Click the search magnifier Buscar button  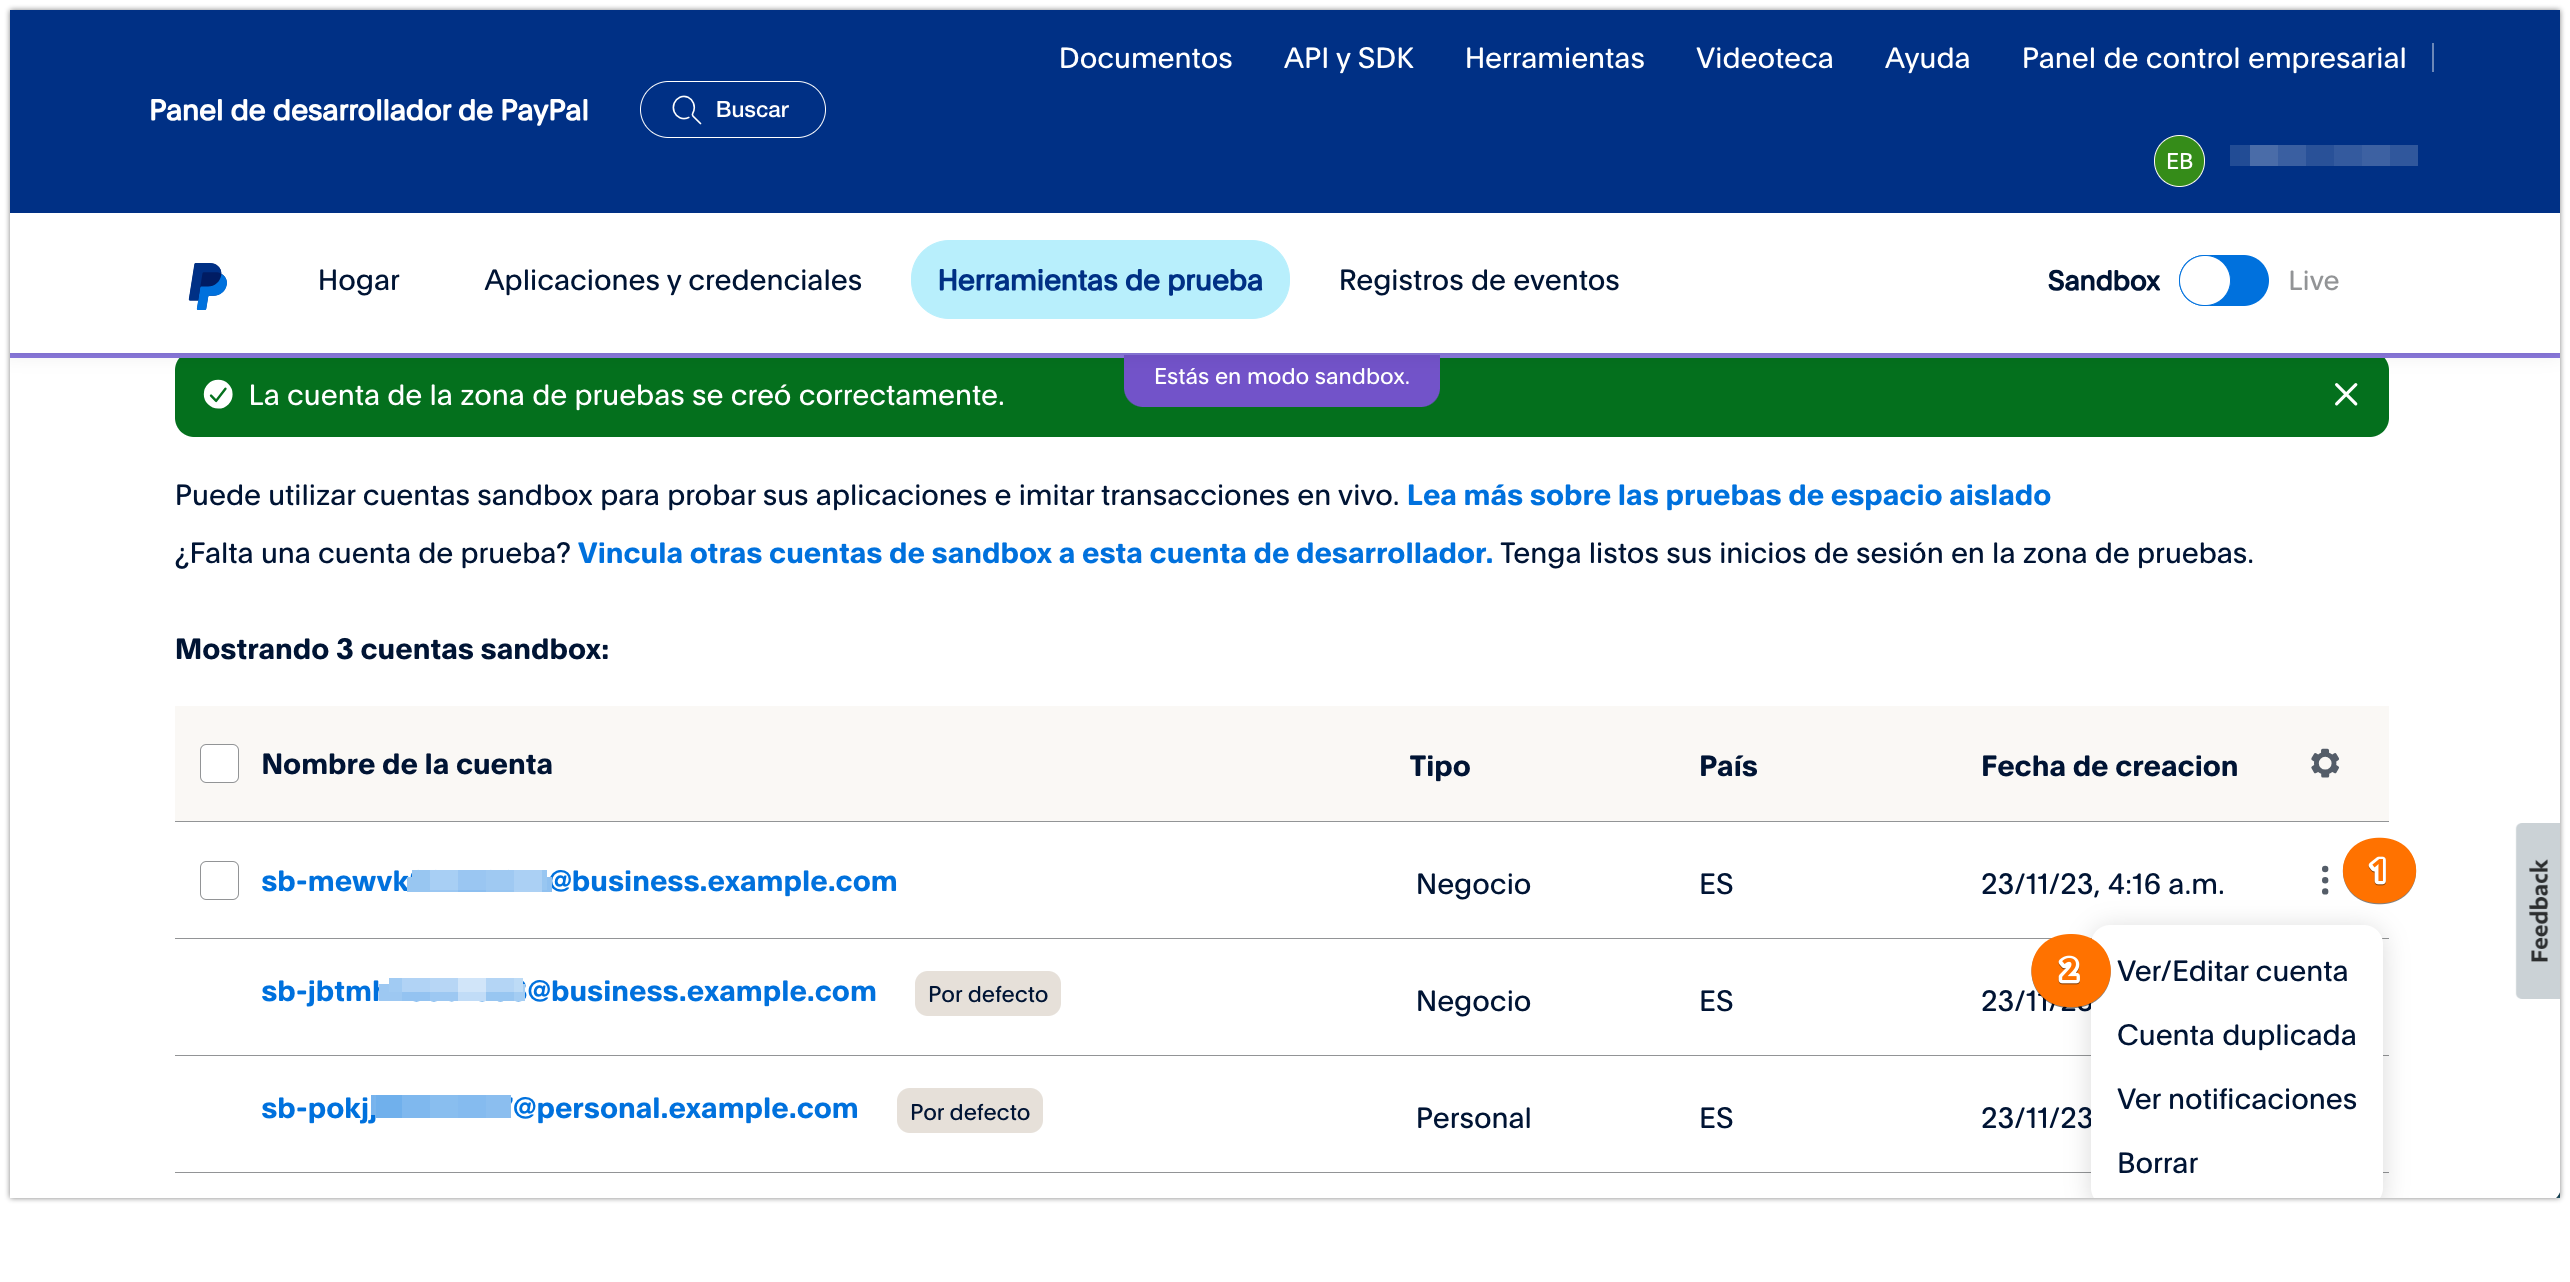pos(732,109)
